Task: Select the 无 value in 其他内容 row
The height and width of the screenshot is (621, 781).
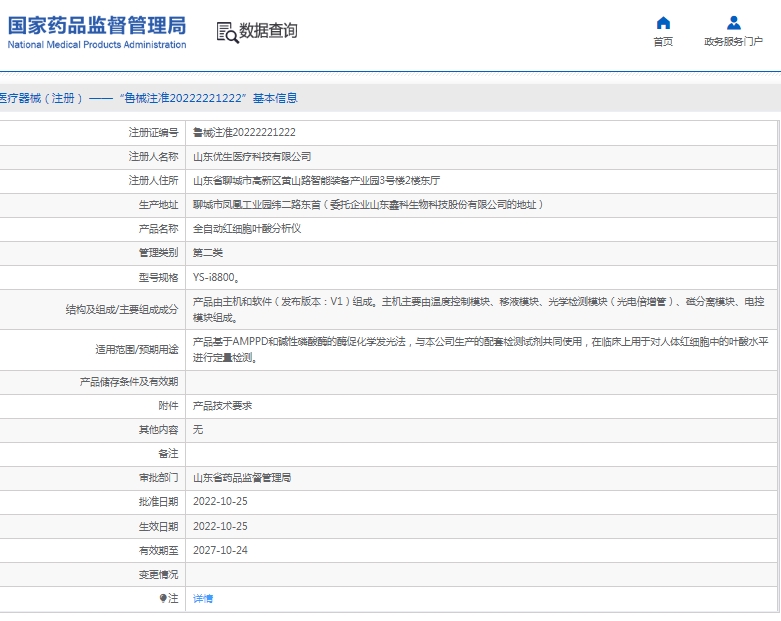Action: point(198,429)
